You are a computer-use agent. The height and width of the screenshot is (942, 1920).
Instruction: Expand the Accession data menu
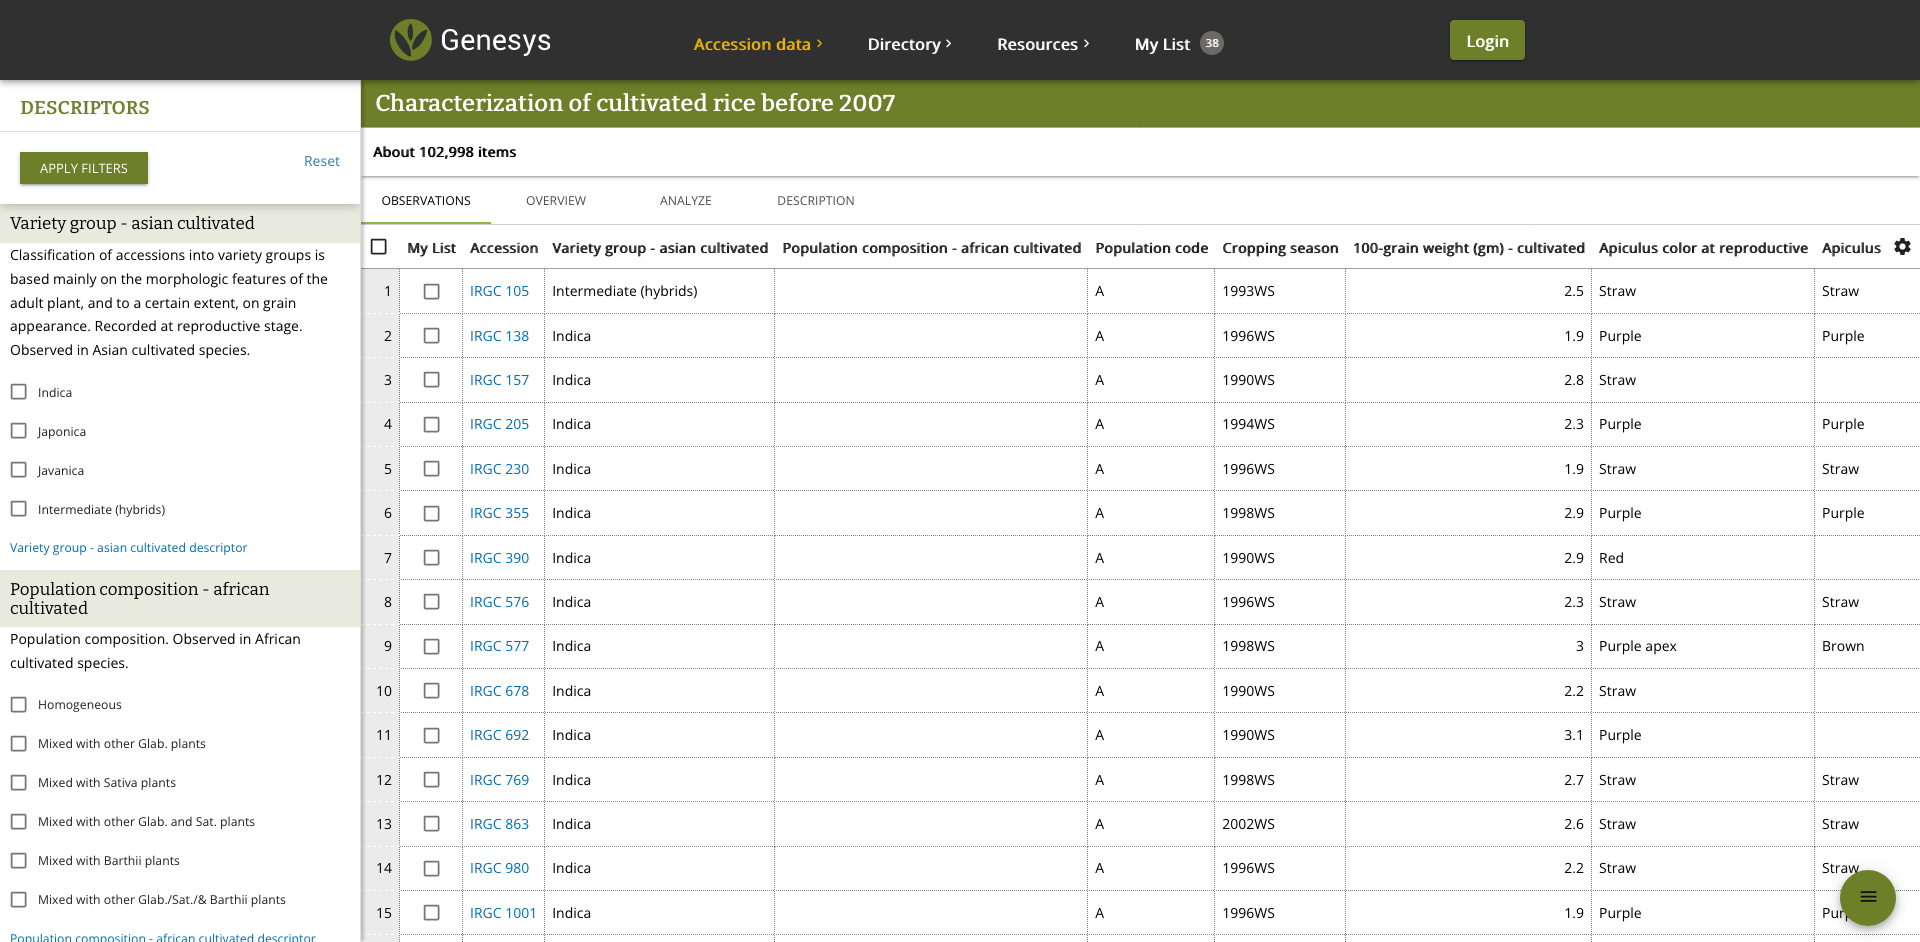point(757,44)
